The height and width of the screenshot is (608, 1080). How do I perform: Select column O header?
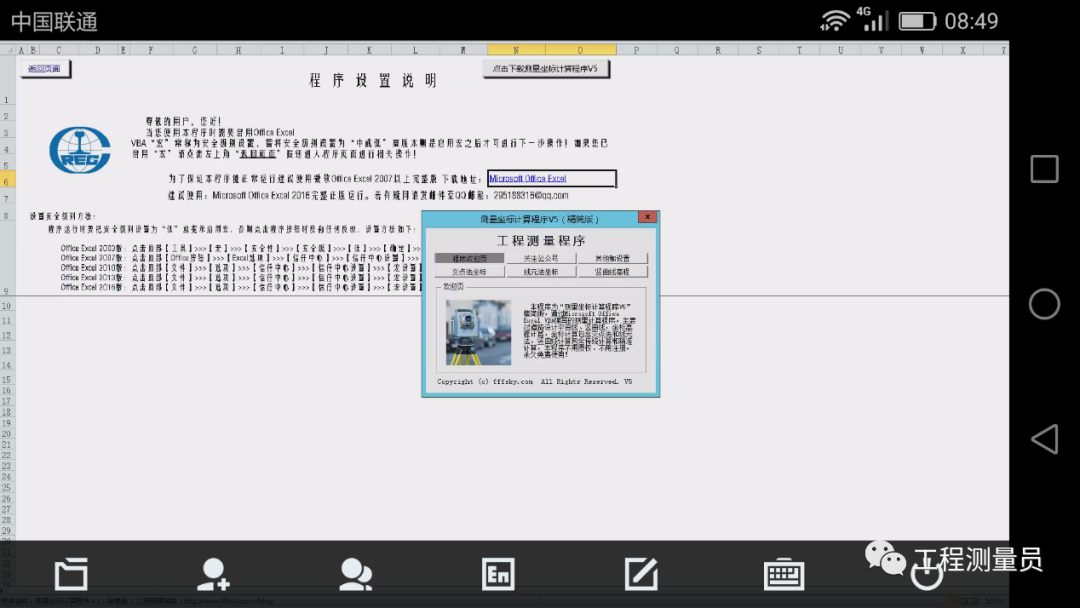tap(580, 50)
